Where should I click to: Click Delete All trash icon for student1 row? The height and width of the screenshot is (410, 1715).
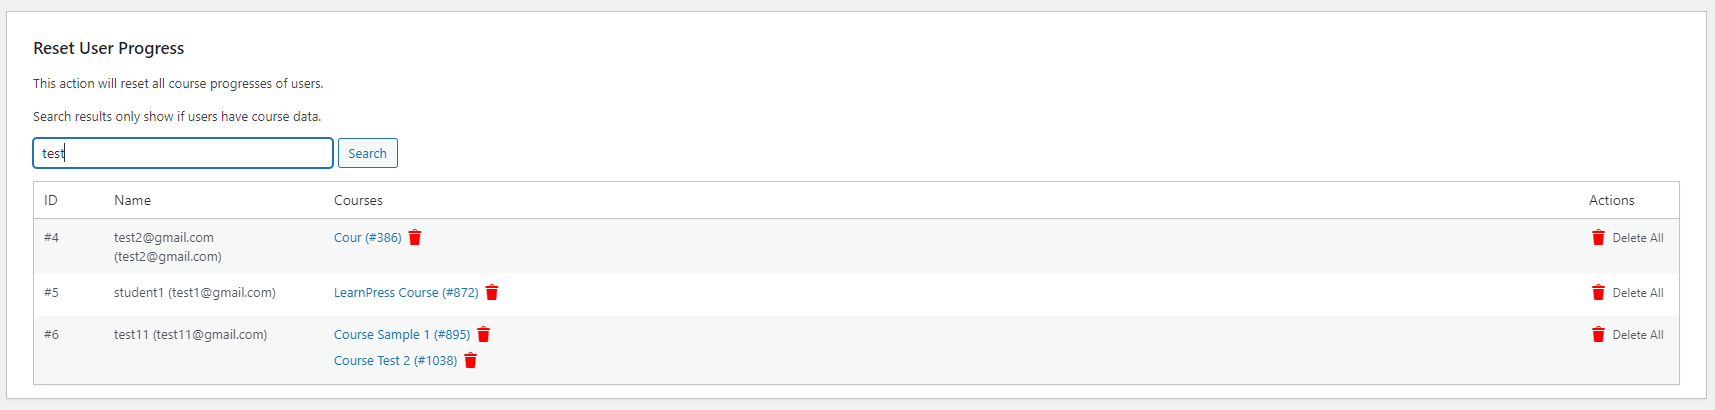1598,293
